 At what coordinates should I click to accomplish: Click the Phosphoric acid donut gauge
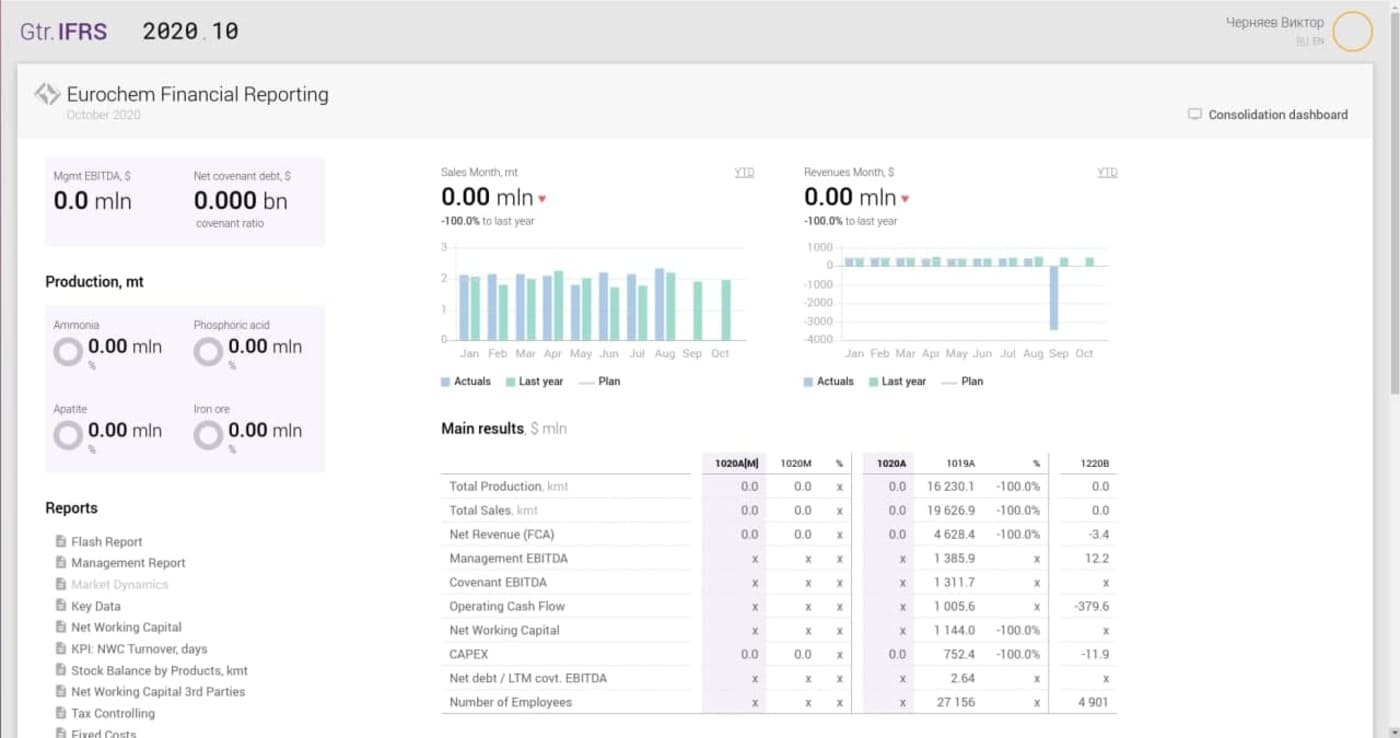pos(208,351)
